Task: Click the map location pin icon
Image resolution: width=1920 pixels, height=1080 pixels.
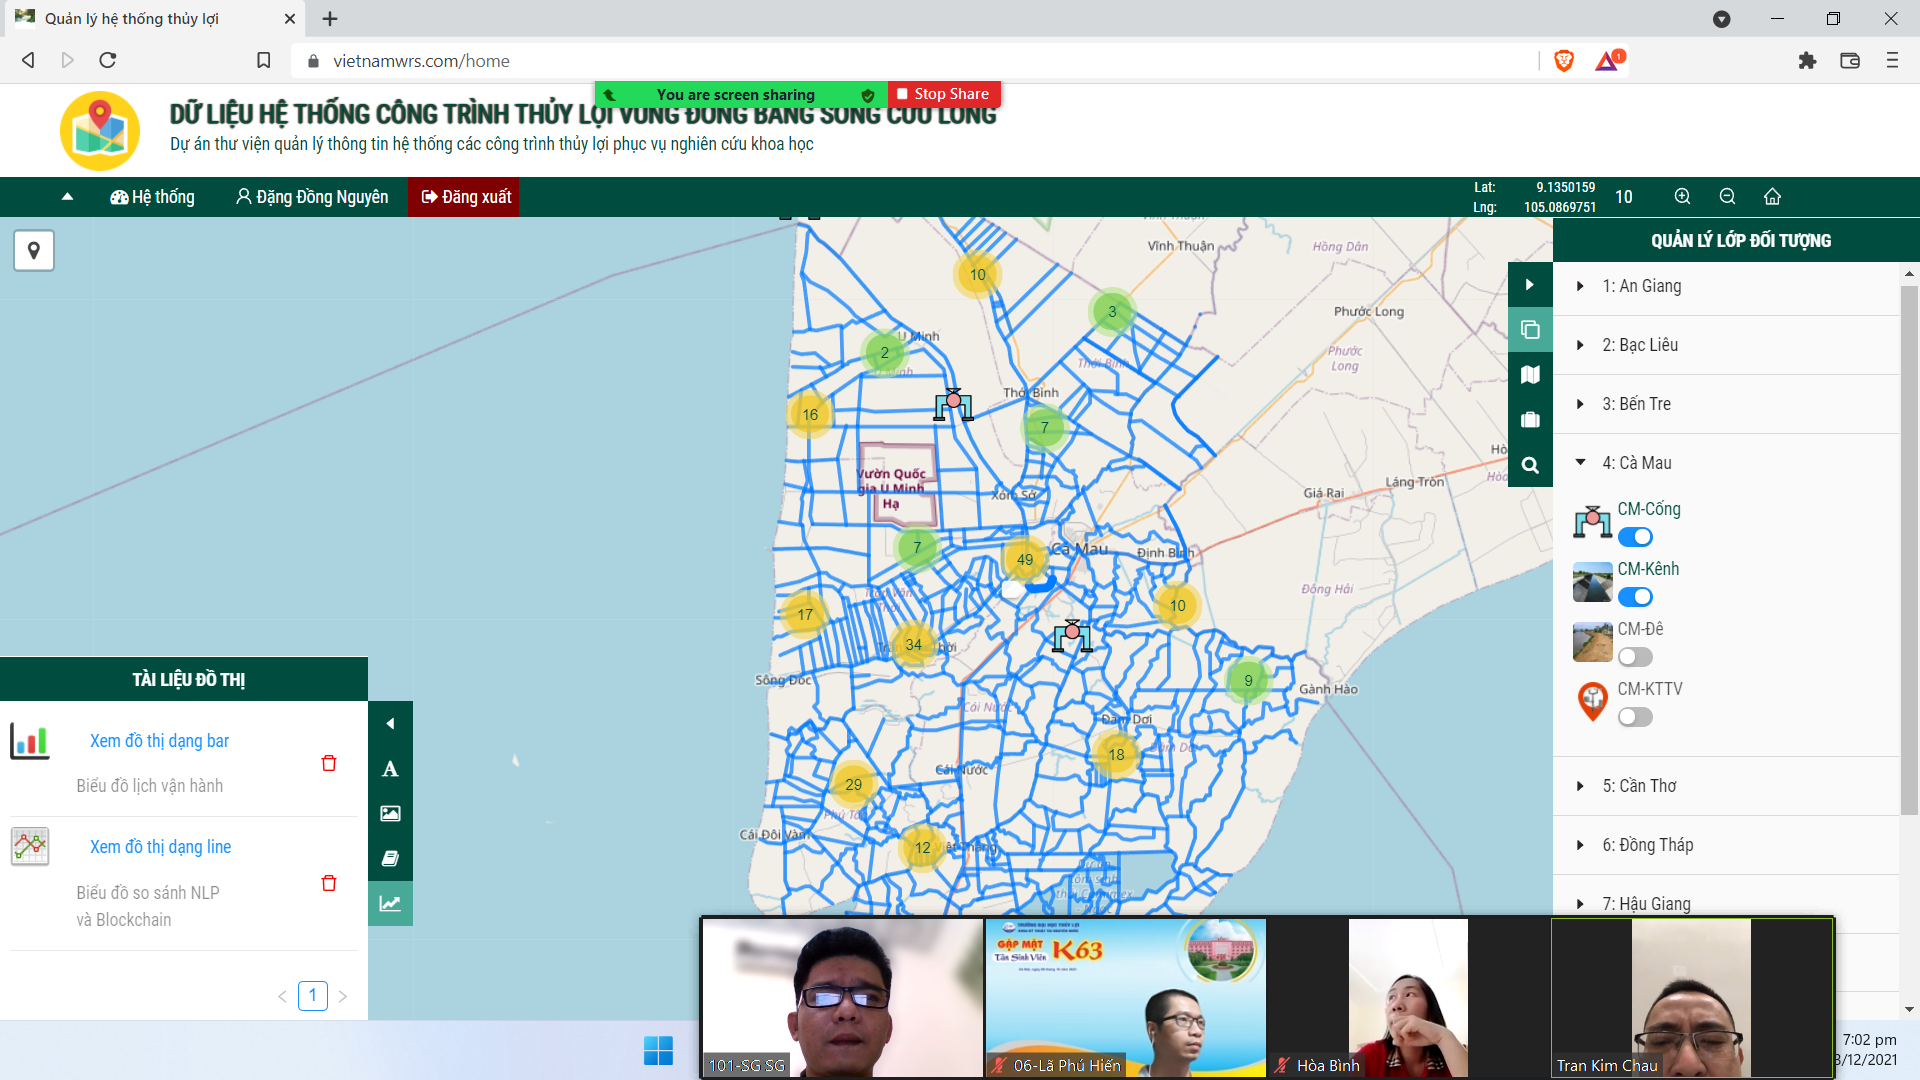Action: tap(34, 250)
